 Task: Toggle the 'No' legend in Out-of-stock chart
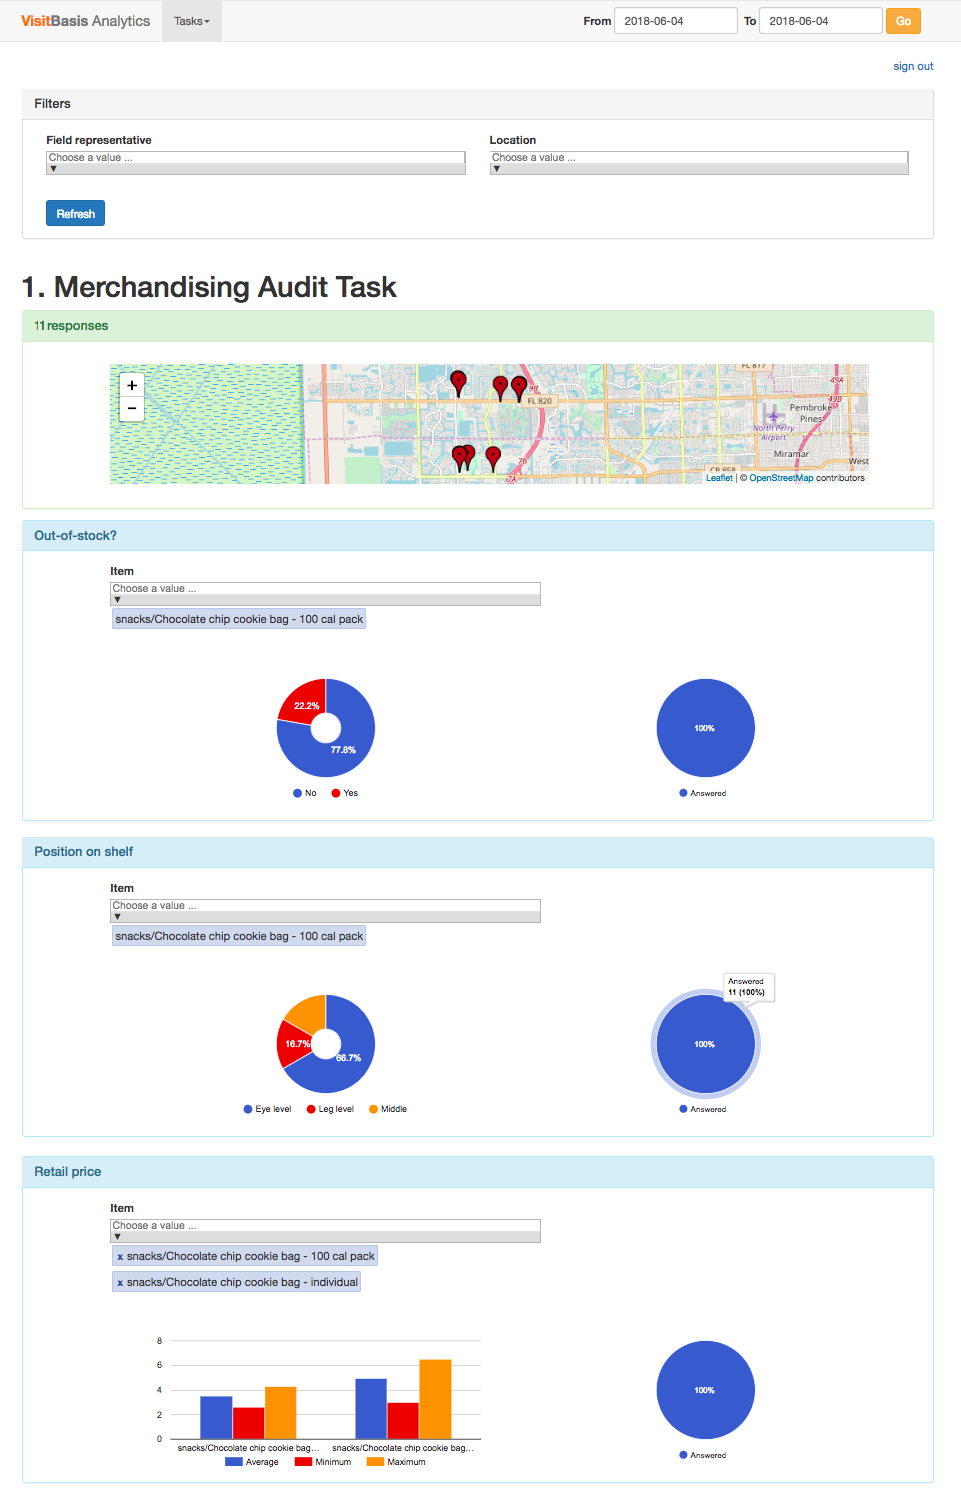pyautogui.click(x=300, y=792)
